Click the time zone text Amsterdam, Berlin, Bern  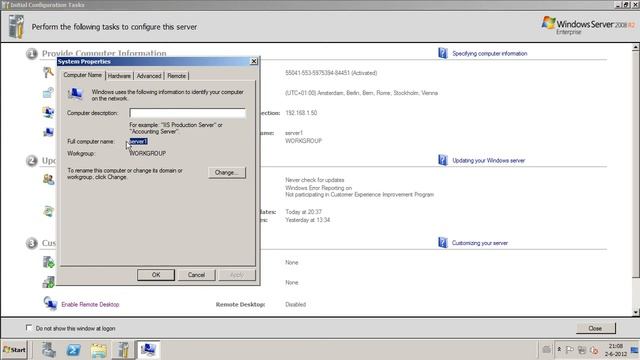pyautogui.click(x=362, y=93)
